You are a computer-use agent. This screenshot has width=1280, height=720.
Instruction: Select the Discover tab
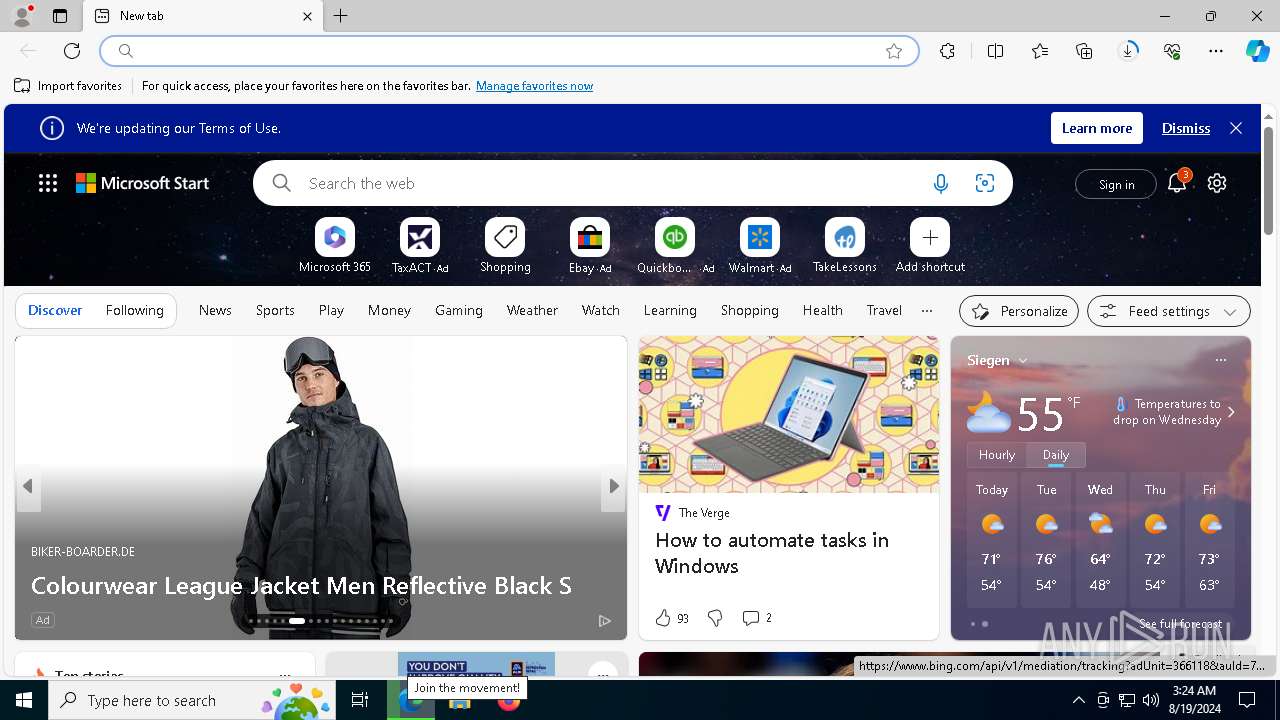[x=55, y=310]
